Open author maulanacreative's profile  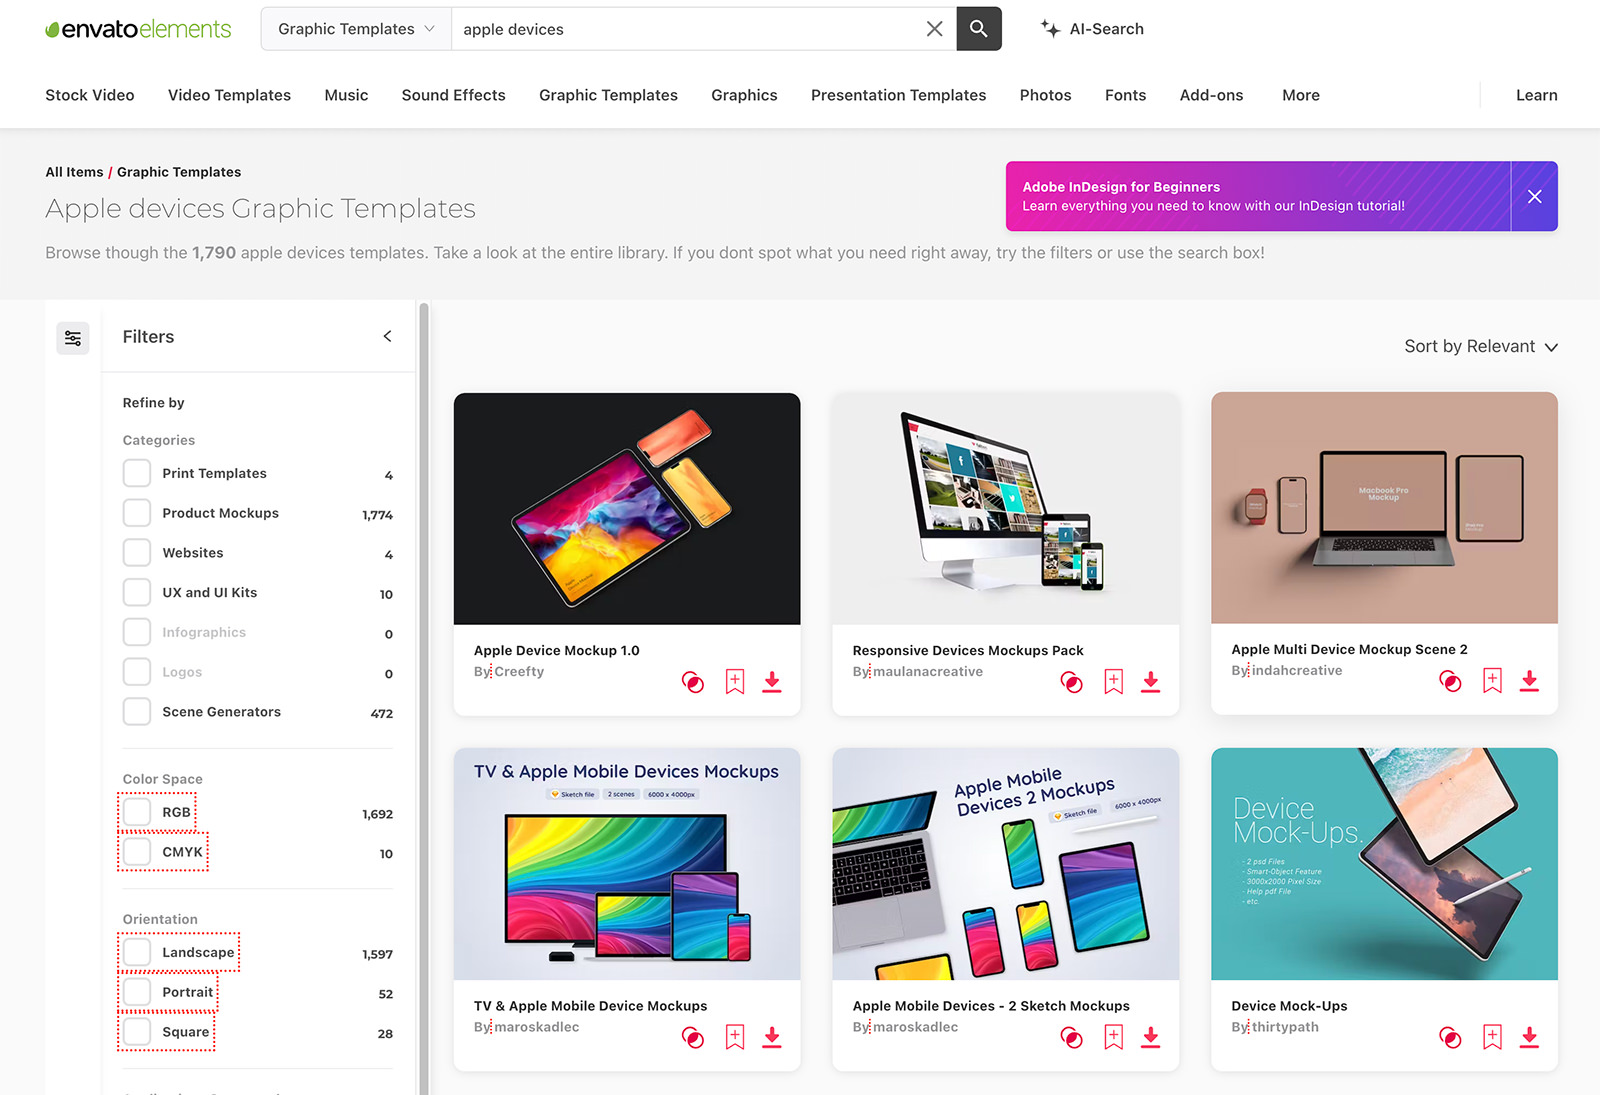928,672
